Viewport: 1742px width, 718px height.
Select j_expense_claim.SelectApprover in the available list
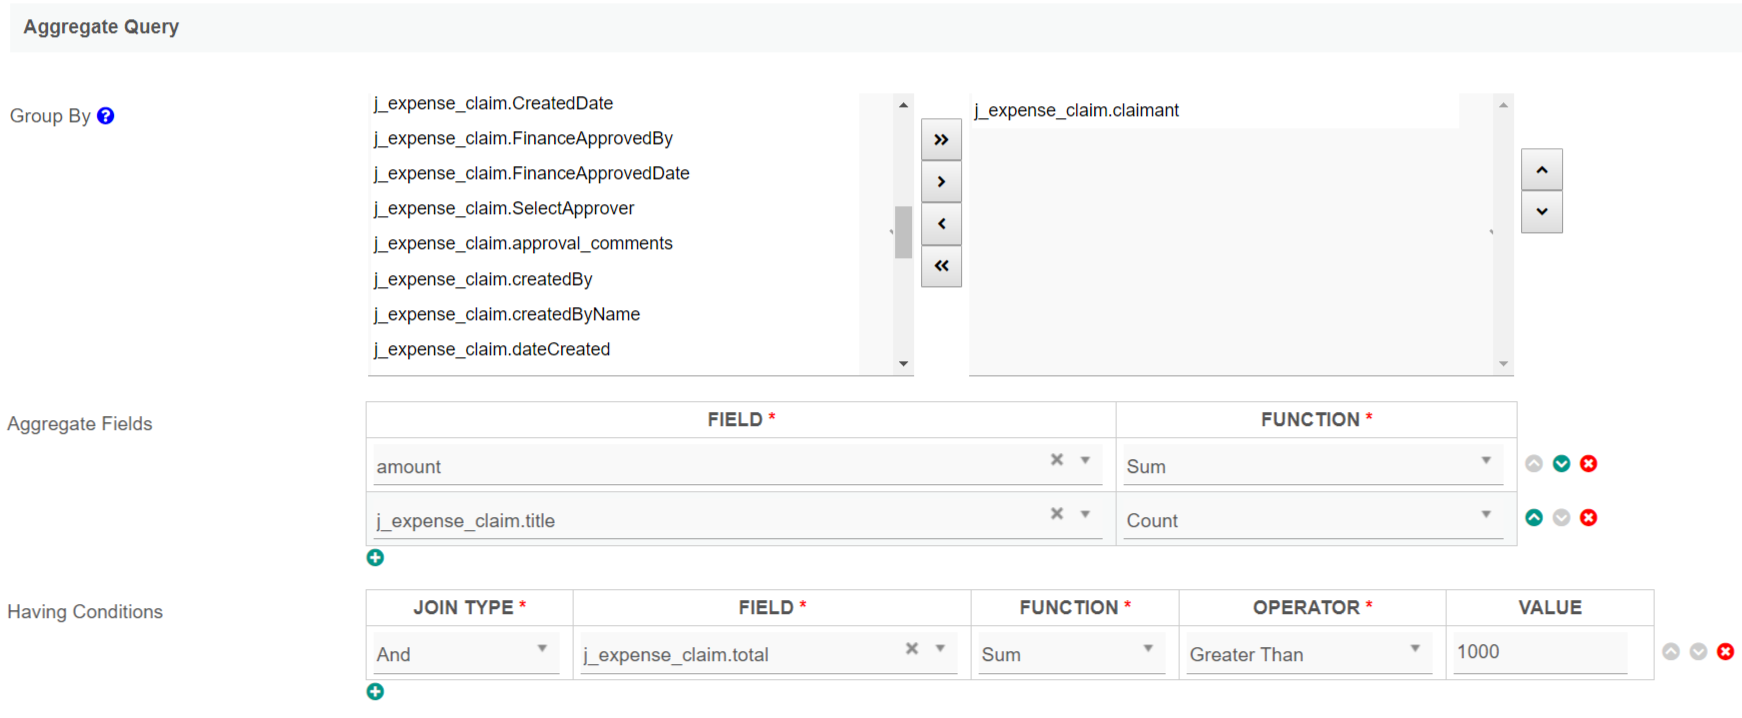tap(504, 208)
